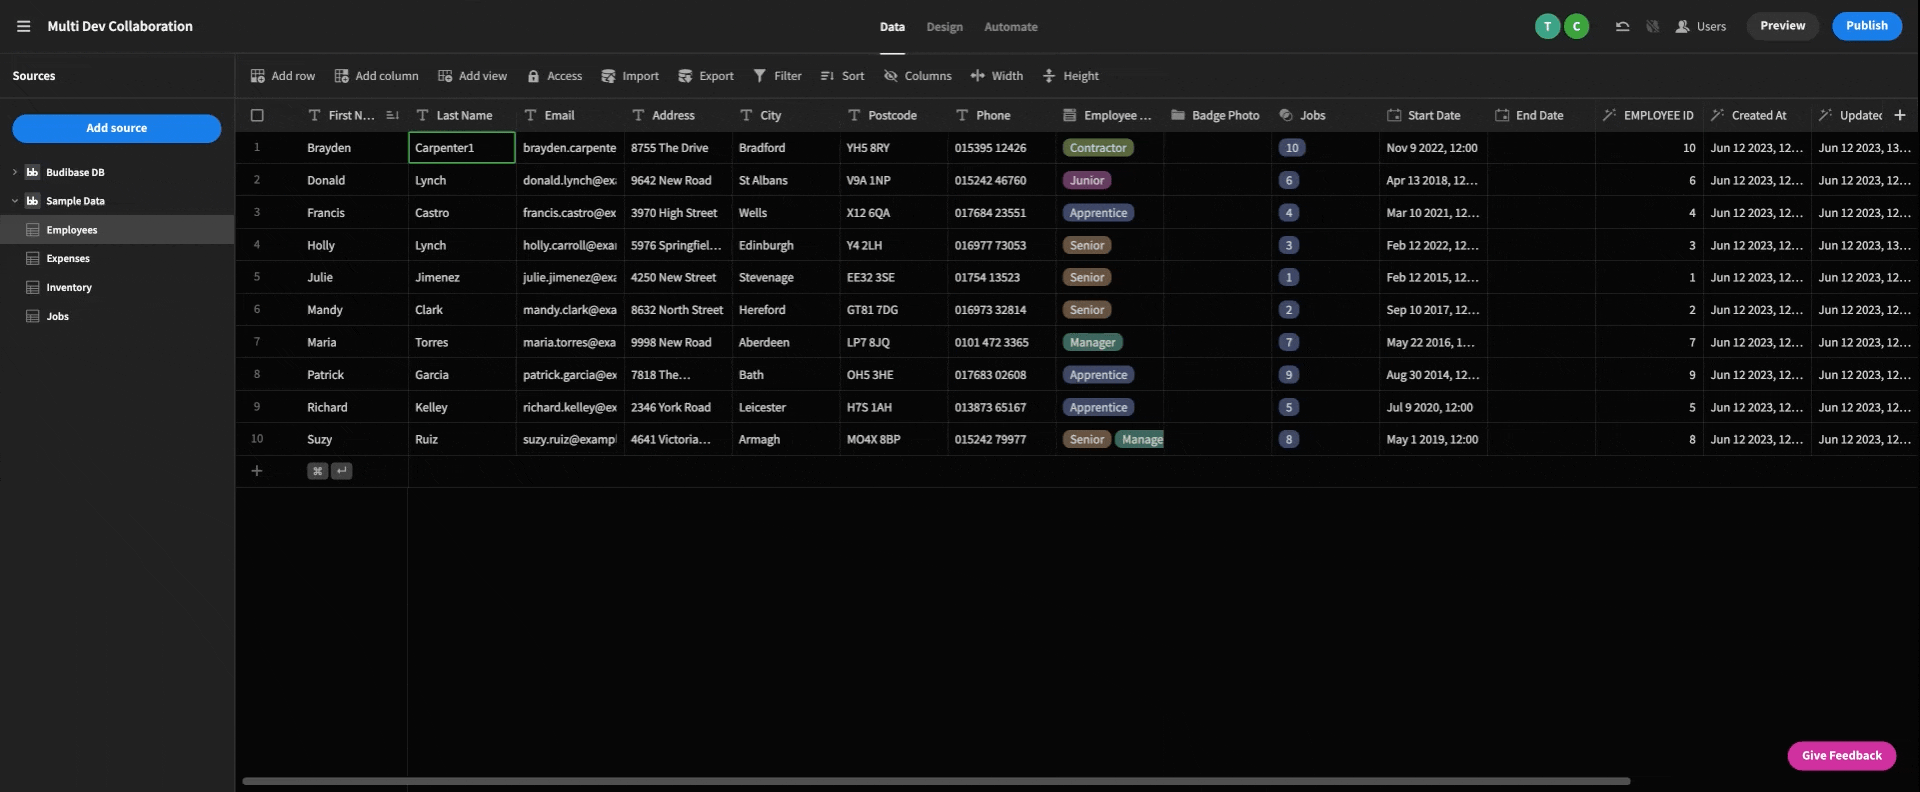Open the EMPLOYEE ID column header menu
The image size is (1920, 792).
coord(1650,115)
